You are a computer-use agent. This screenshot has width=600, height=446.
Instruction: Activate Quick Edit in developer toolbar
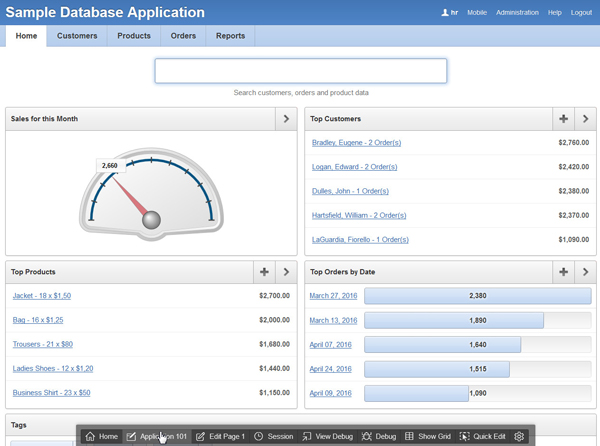coord(482,436)
